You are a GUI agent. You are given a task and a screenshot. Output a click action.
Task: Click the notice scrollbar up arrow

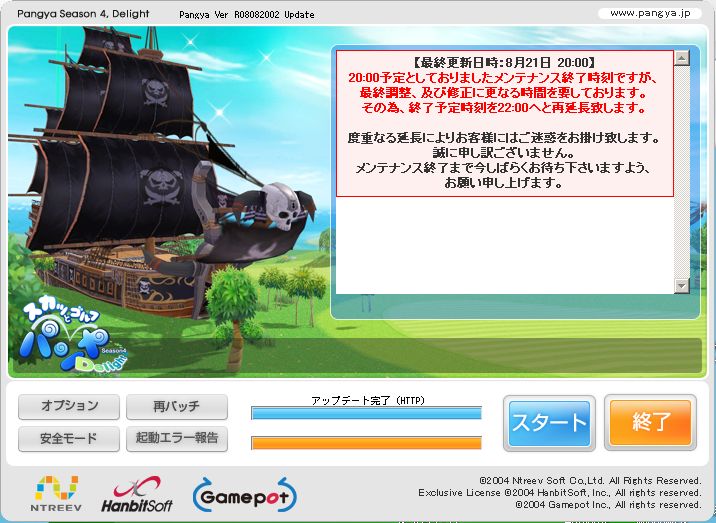click(682, 58)
